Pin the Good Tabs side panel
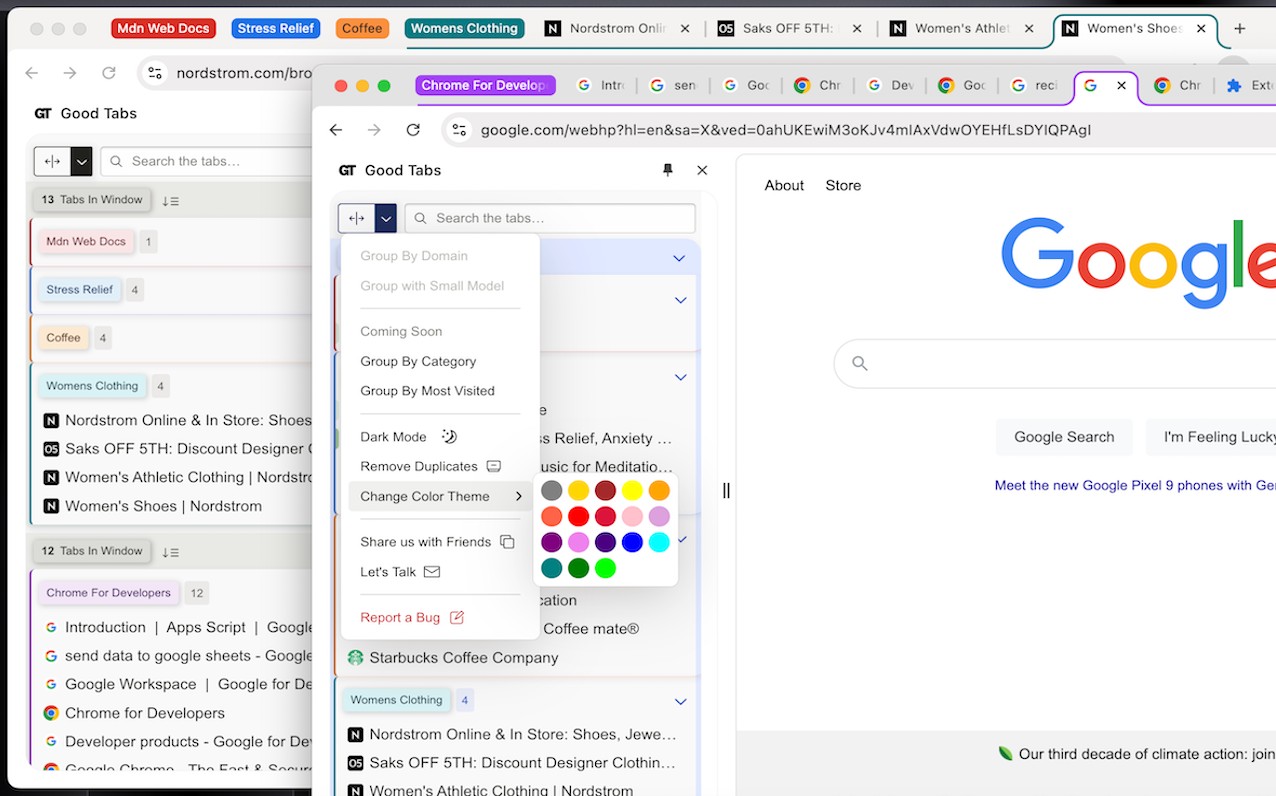The height and width of the screenshot is (796, 1276). pos(668,170)
